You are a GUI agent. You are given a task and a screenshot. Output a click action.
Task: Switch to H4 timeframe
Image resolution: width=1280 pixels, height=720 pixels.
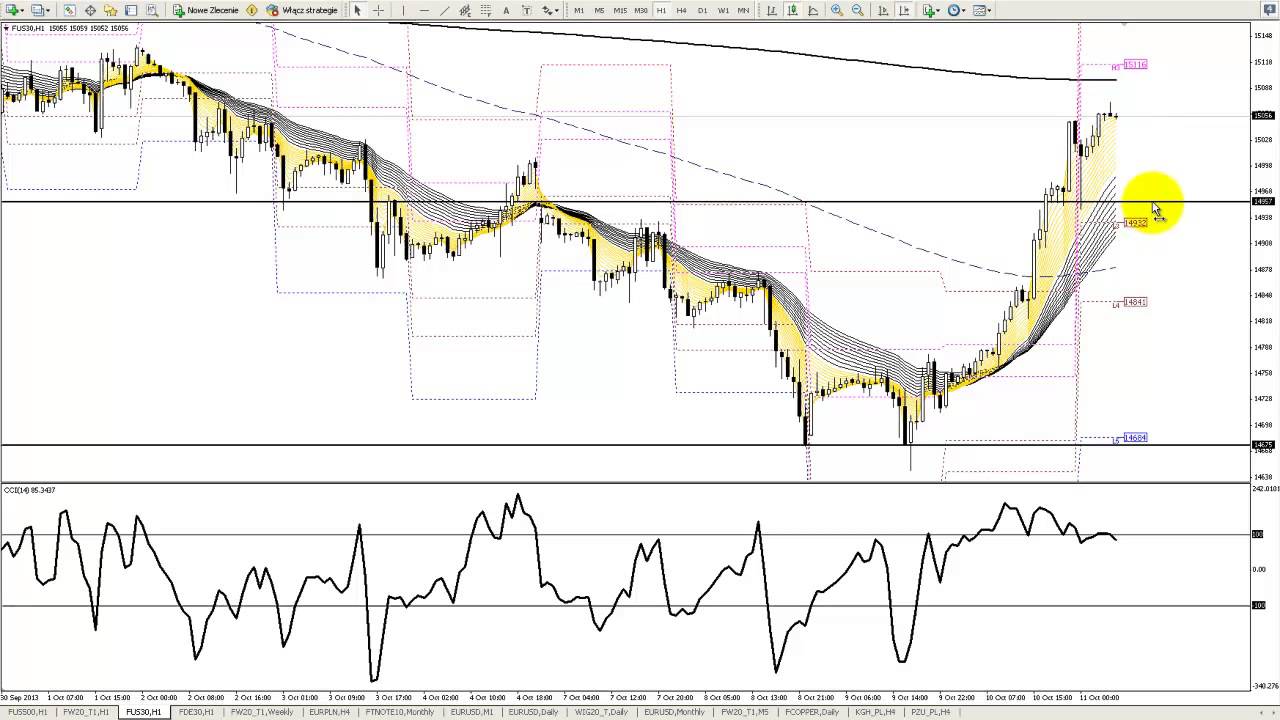tap(682, 10)
